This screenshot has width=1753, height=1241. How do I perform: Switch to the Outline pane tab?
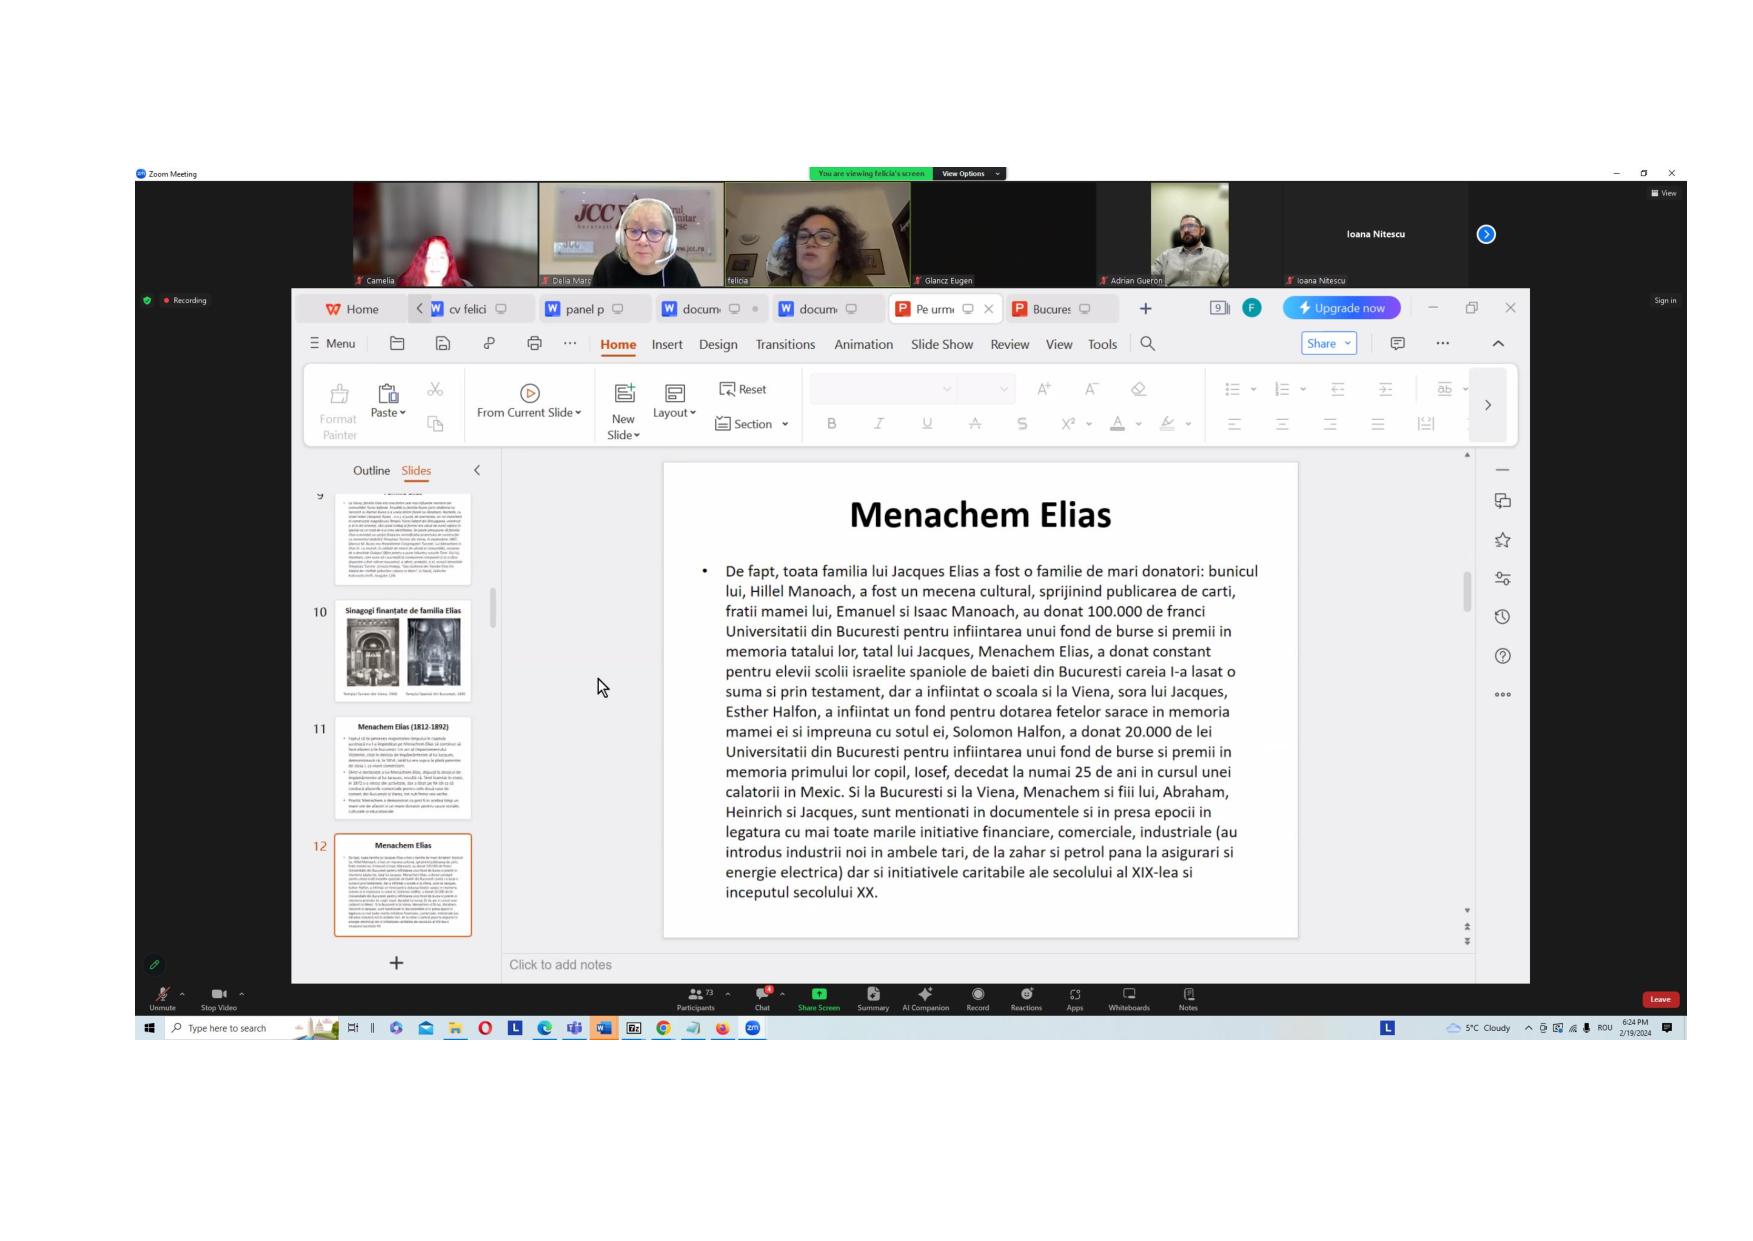371,470
